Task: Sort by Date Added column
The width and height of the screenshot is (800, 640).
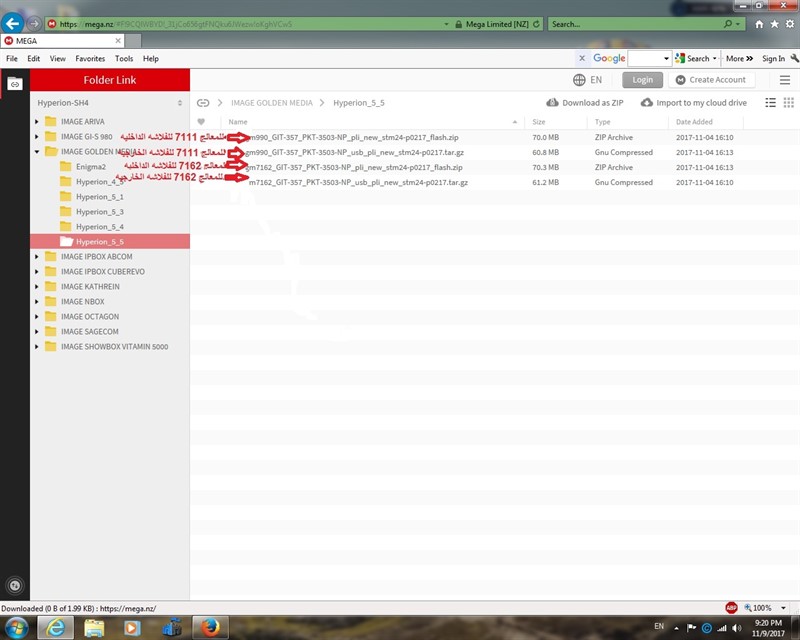Action: tap(694, 122)
